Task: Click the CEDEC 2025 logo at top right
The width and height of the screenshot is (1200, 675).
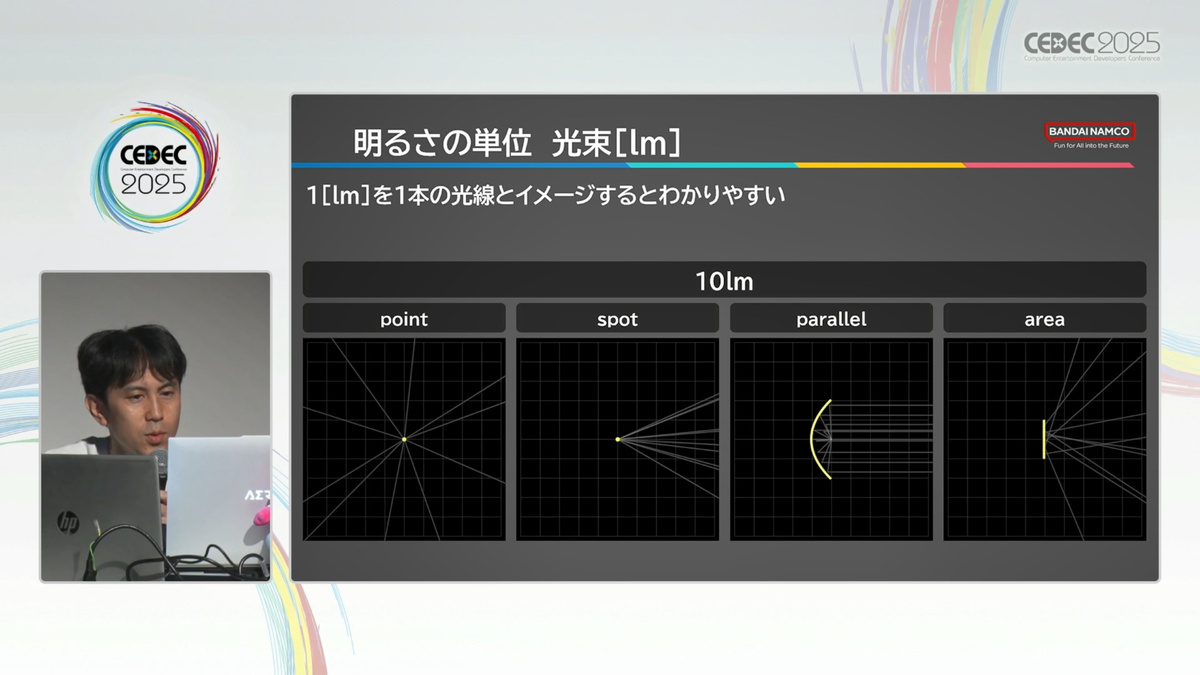Action: [x=1091, y=46]
